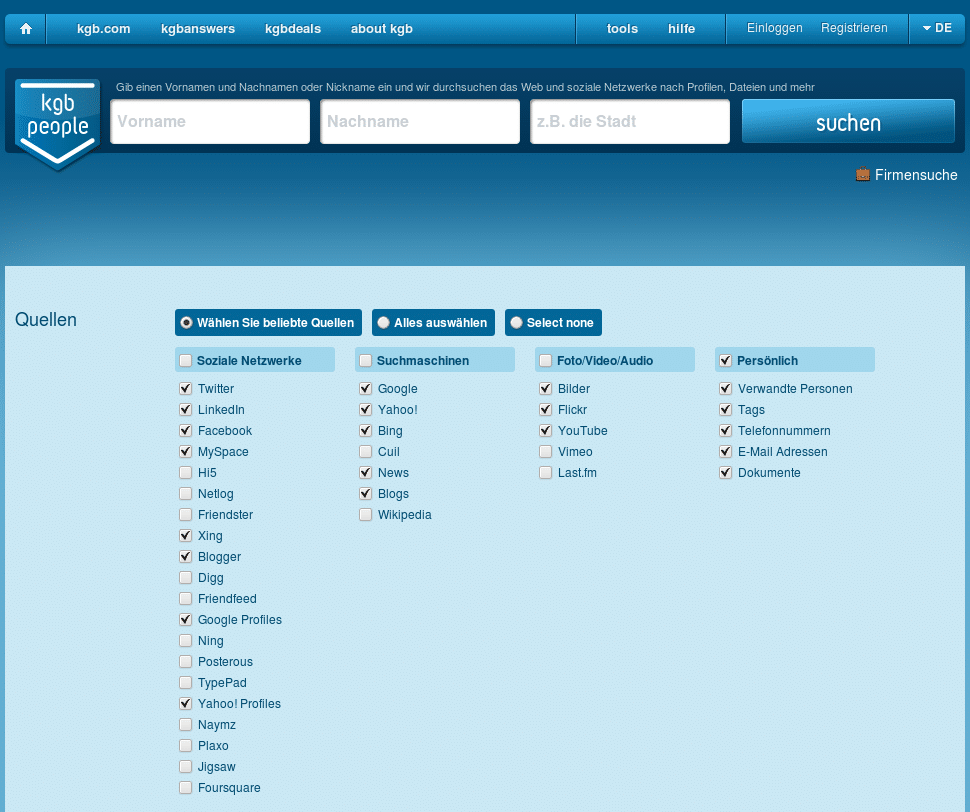Viewport: 970px width, 812px height.
Task: Check the Suchmaschinen group checkbox
Action: coord(366,361)
